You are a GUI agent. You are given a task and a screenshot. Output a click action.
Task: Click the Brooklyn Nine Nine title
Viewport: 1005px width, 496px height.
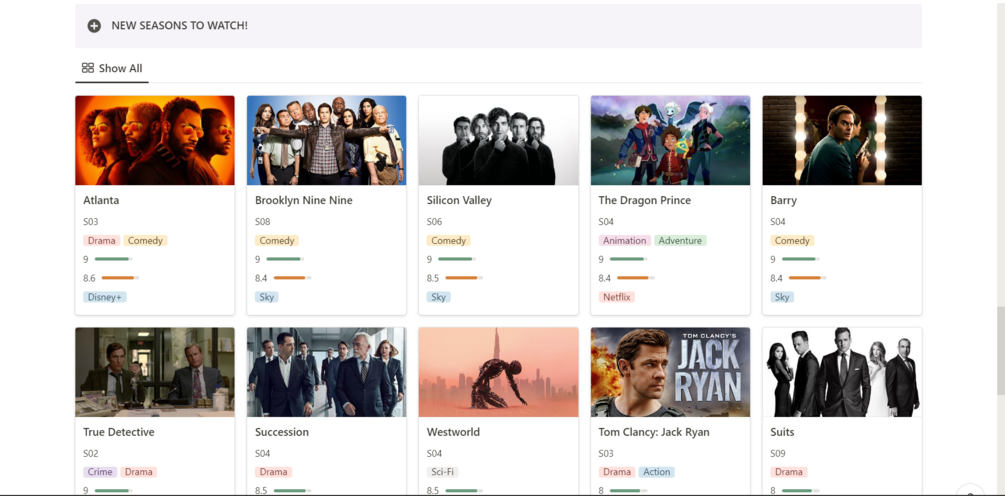click(x=304, y=201)
